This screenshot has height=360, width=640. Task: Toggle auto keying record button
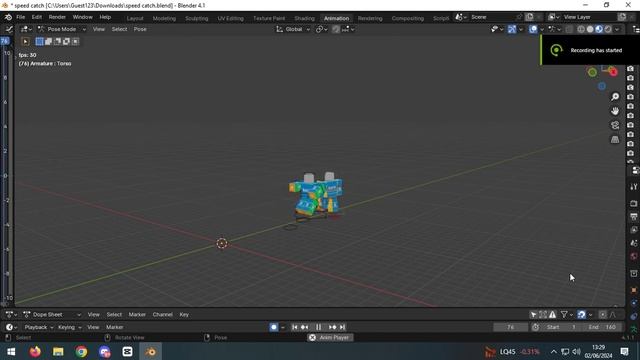click(274, 327)
